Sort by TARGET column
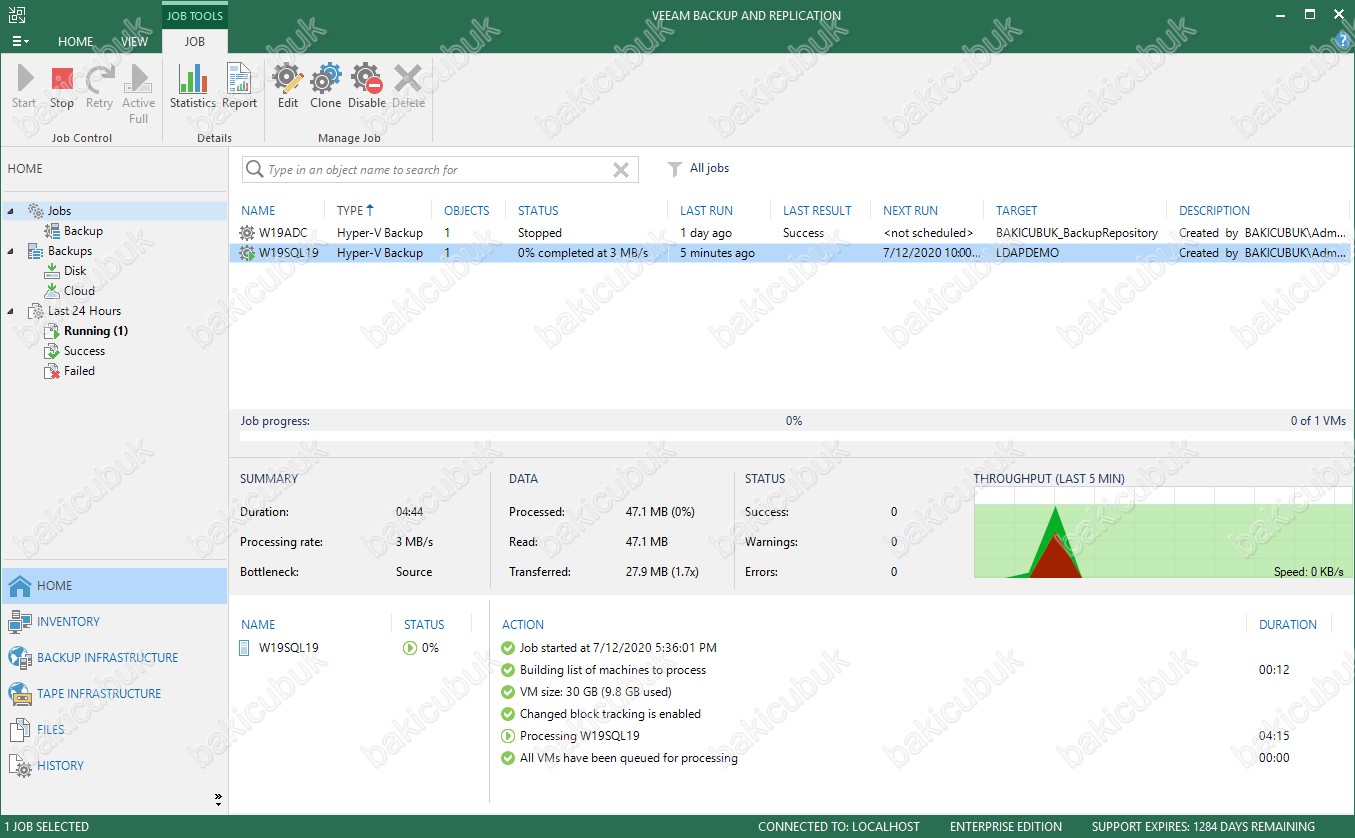 pos(1016,211)
